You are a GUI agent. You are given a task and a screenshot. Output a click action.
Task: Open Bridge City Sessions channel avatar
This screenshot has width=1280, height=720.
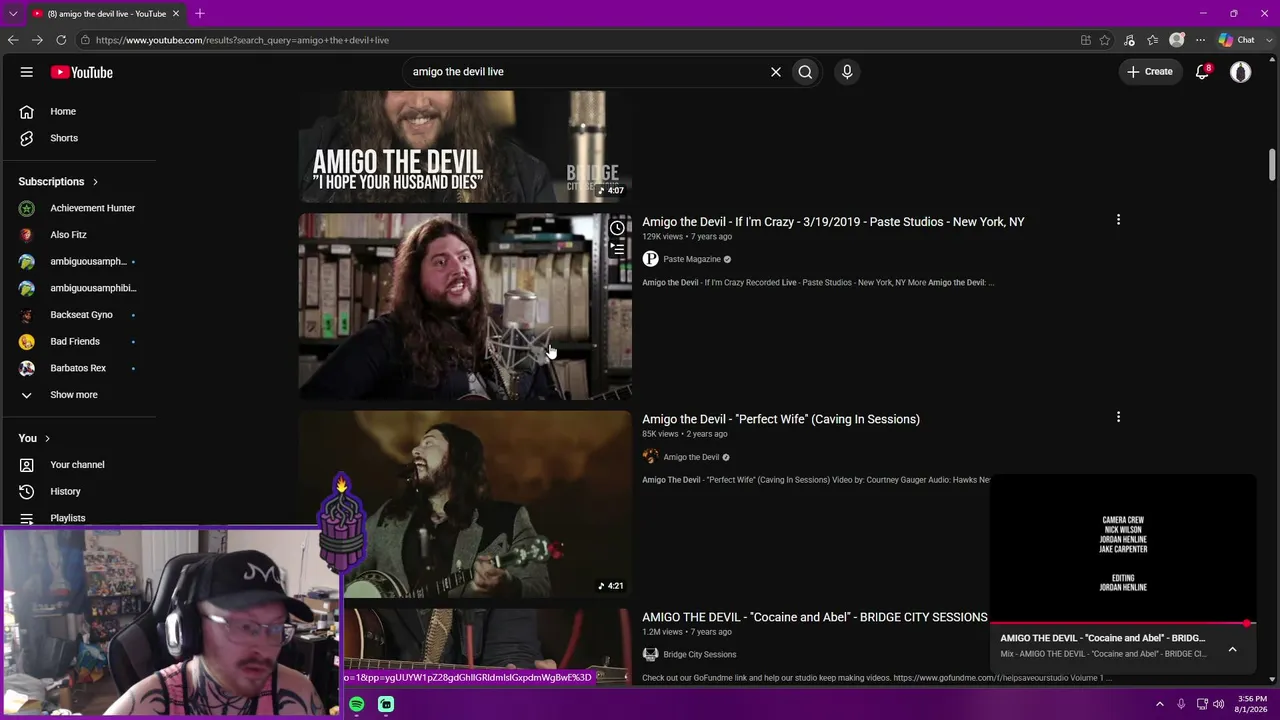651,655
